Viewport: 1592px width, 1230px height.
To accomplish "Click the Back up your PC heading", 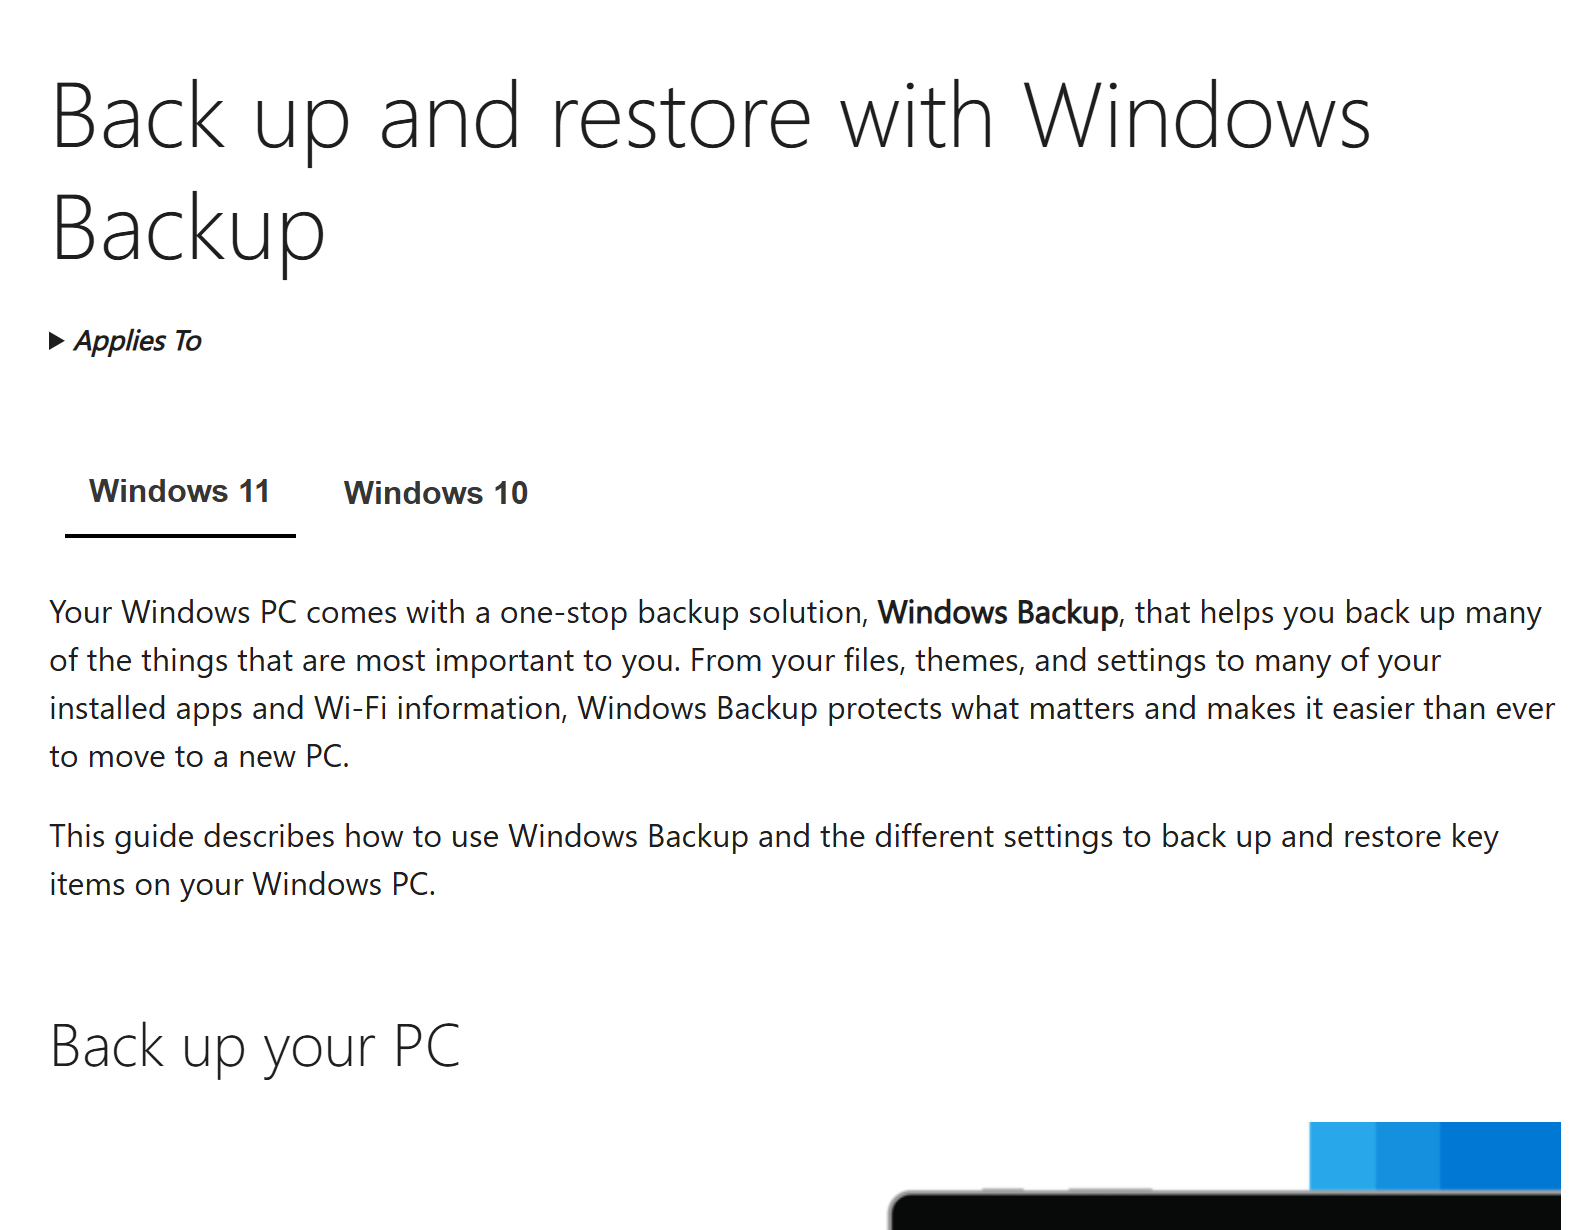I will click(255, 1045).
